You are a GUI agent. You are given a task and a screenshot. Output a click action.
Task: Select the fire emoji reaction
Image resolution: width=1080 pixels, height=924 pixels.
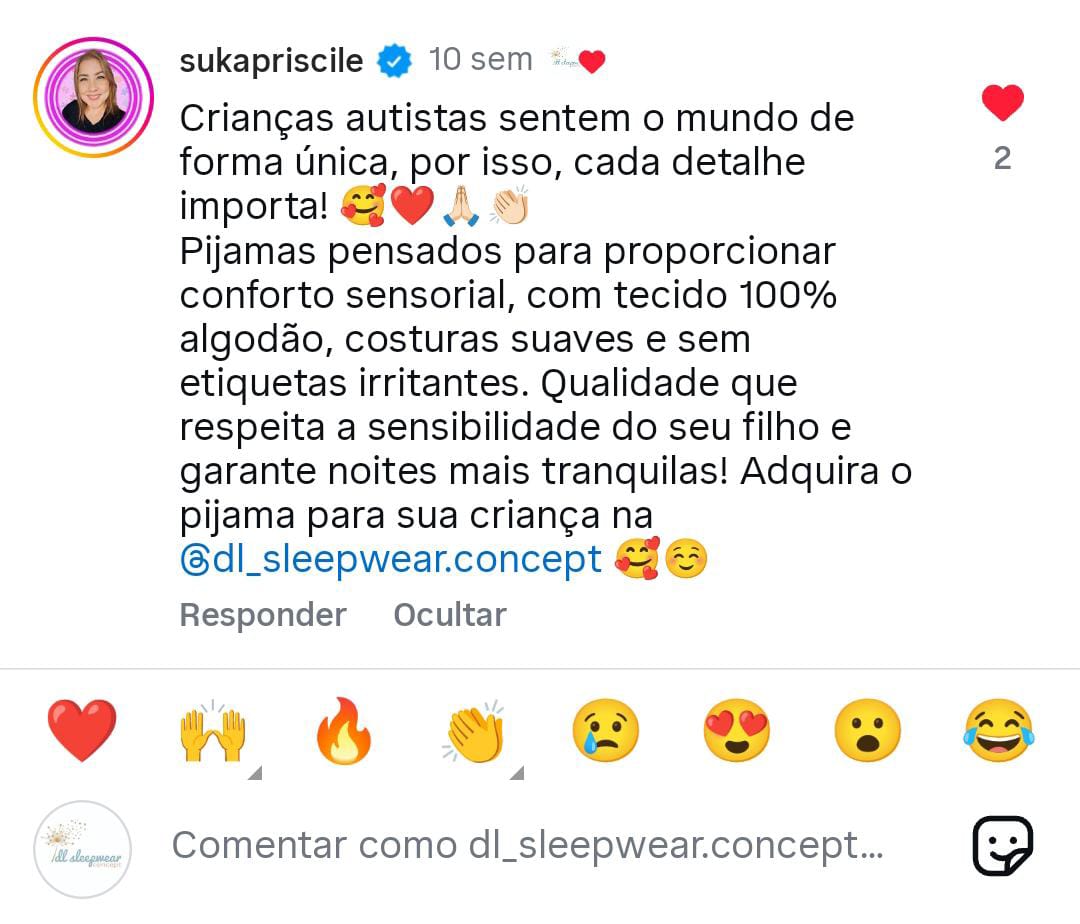point(344,730)
